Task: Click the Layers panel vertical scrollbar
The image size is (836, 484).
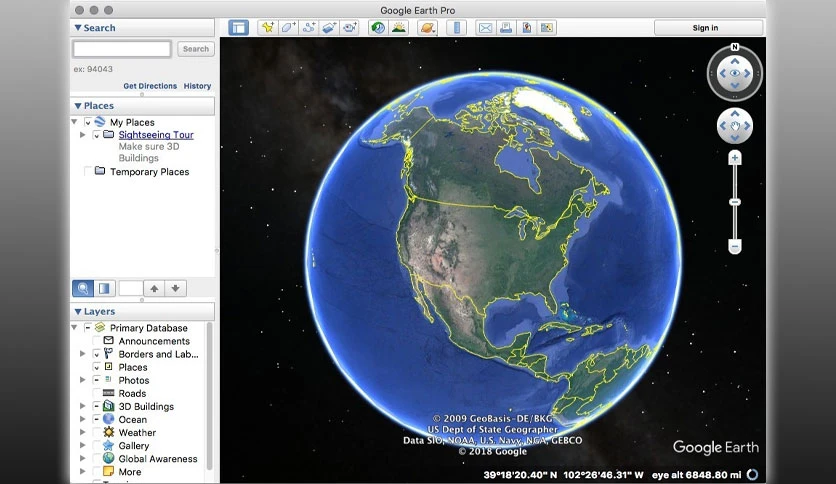Action: (x=210, y=396)
